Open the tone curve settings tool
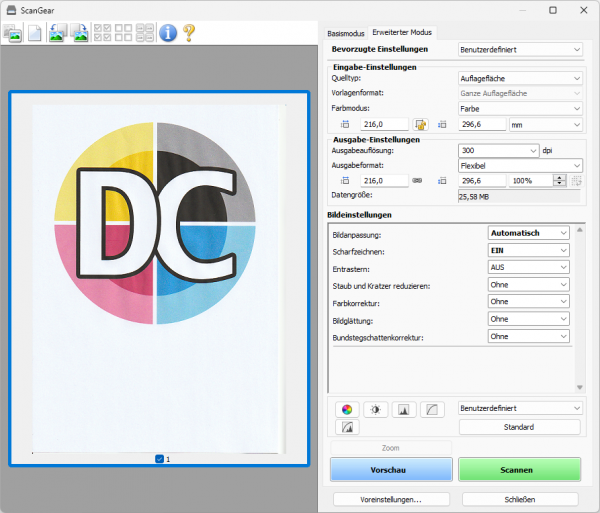 [431, 409]
